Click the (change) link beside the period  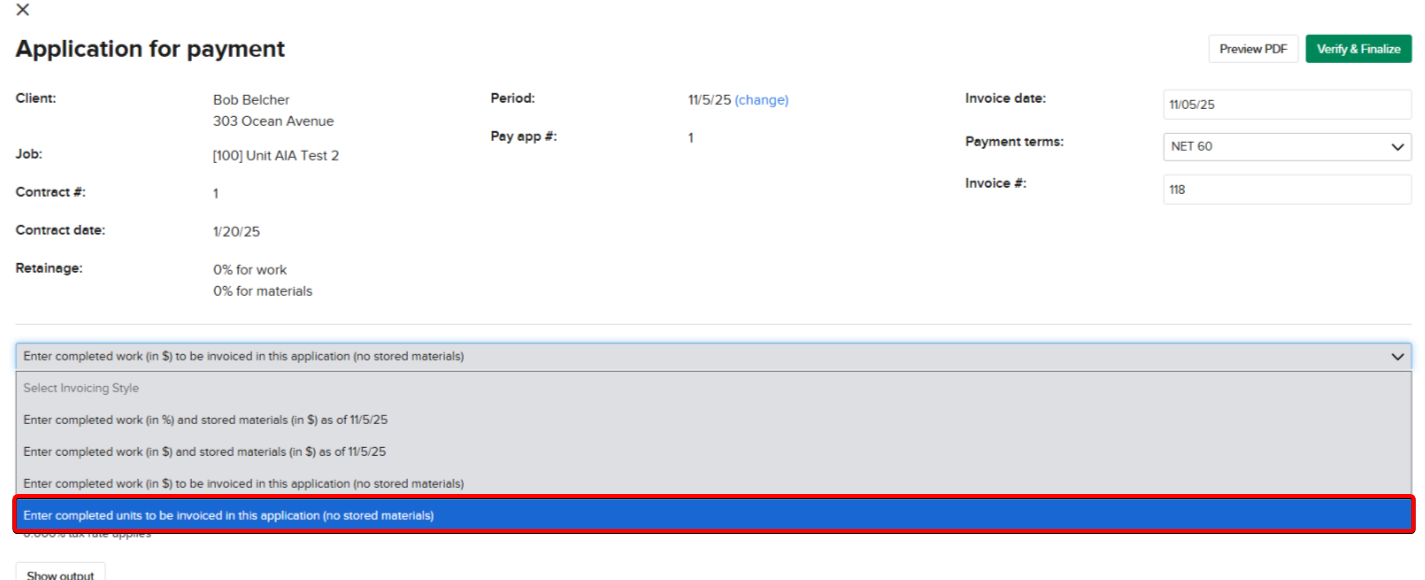(x=761, y=100)
